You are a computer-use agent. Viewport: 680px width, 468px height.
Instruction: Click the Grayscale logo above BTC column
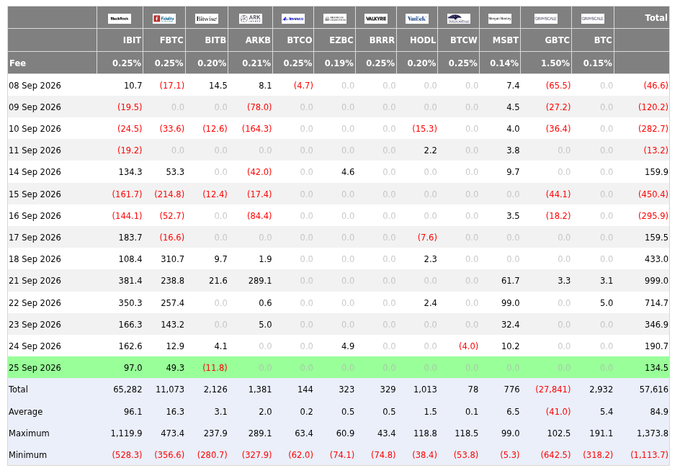[x=592, y=19]
